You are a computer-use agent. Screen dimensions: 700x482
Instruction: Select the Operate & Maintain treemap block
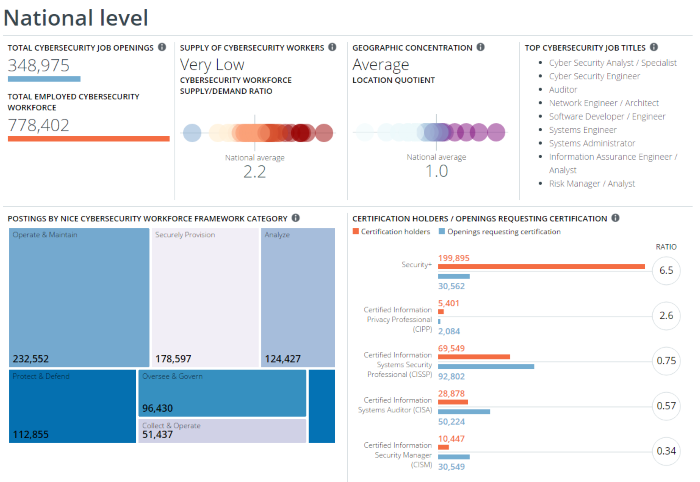click(x=79, y=297)
